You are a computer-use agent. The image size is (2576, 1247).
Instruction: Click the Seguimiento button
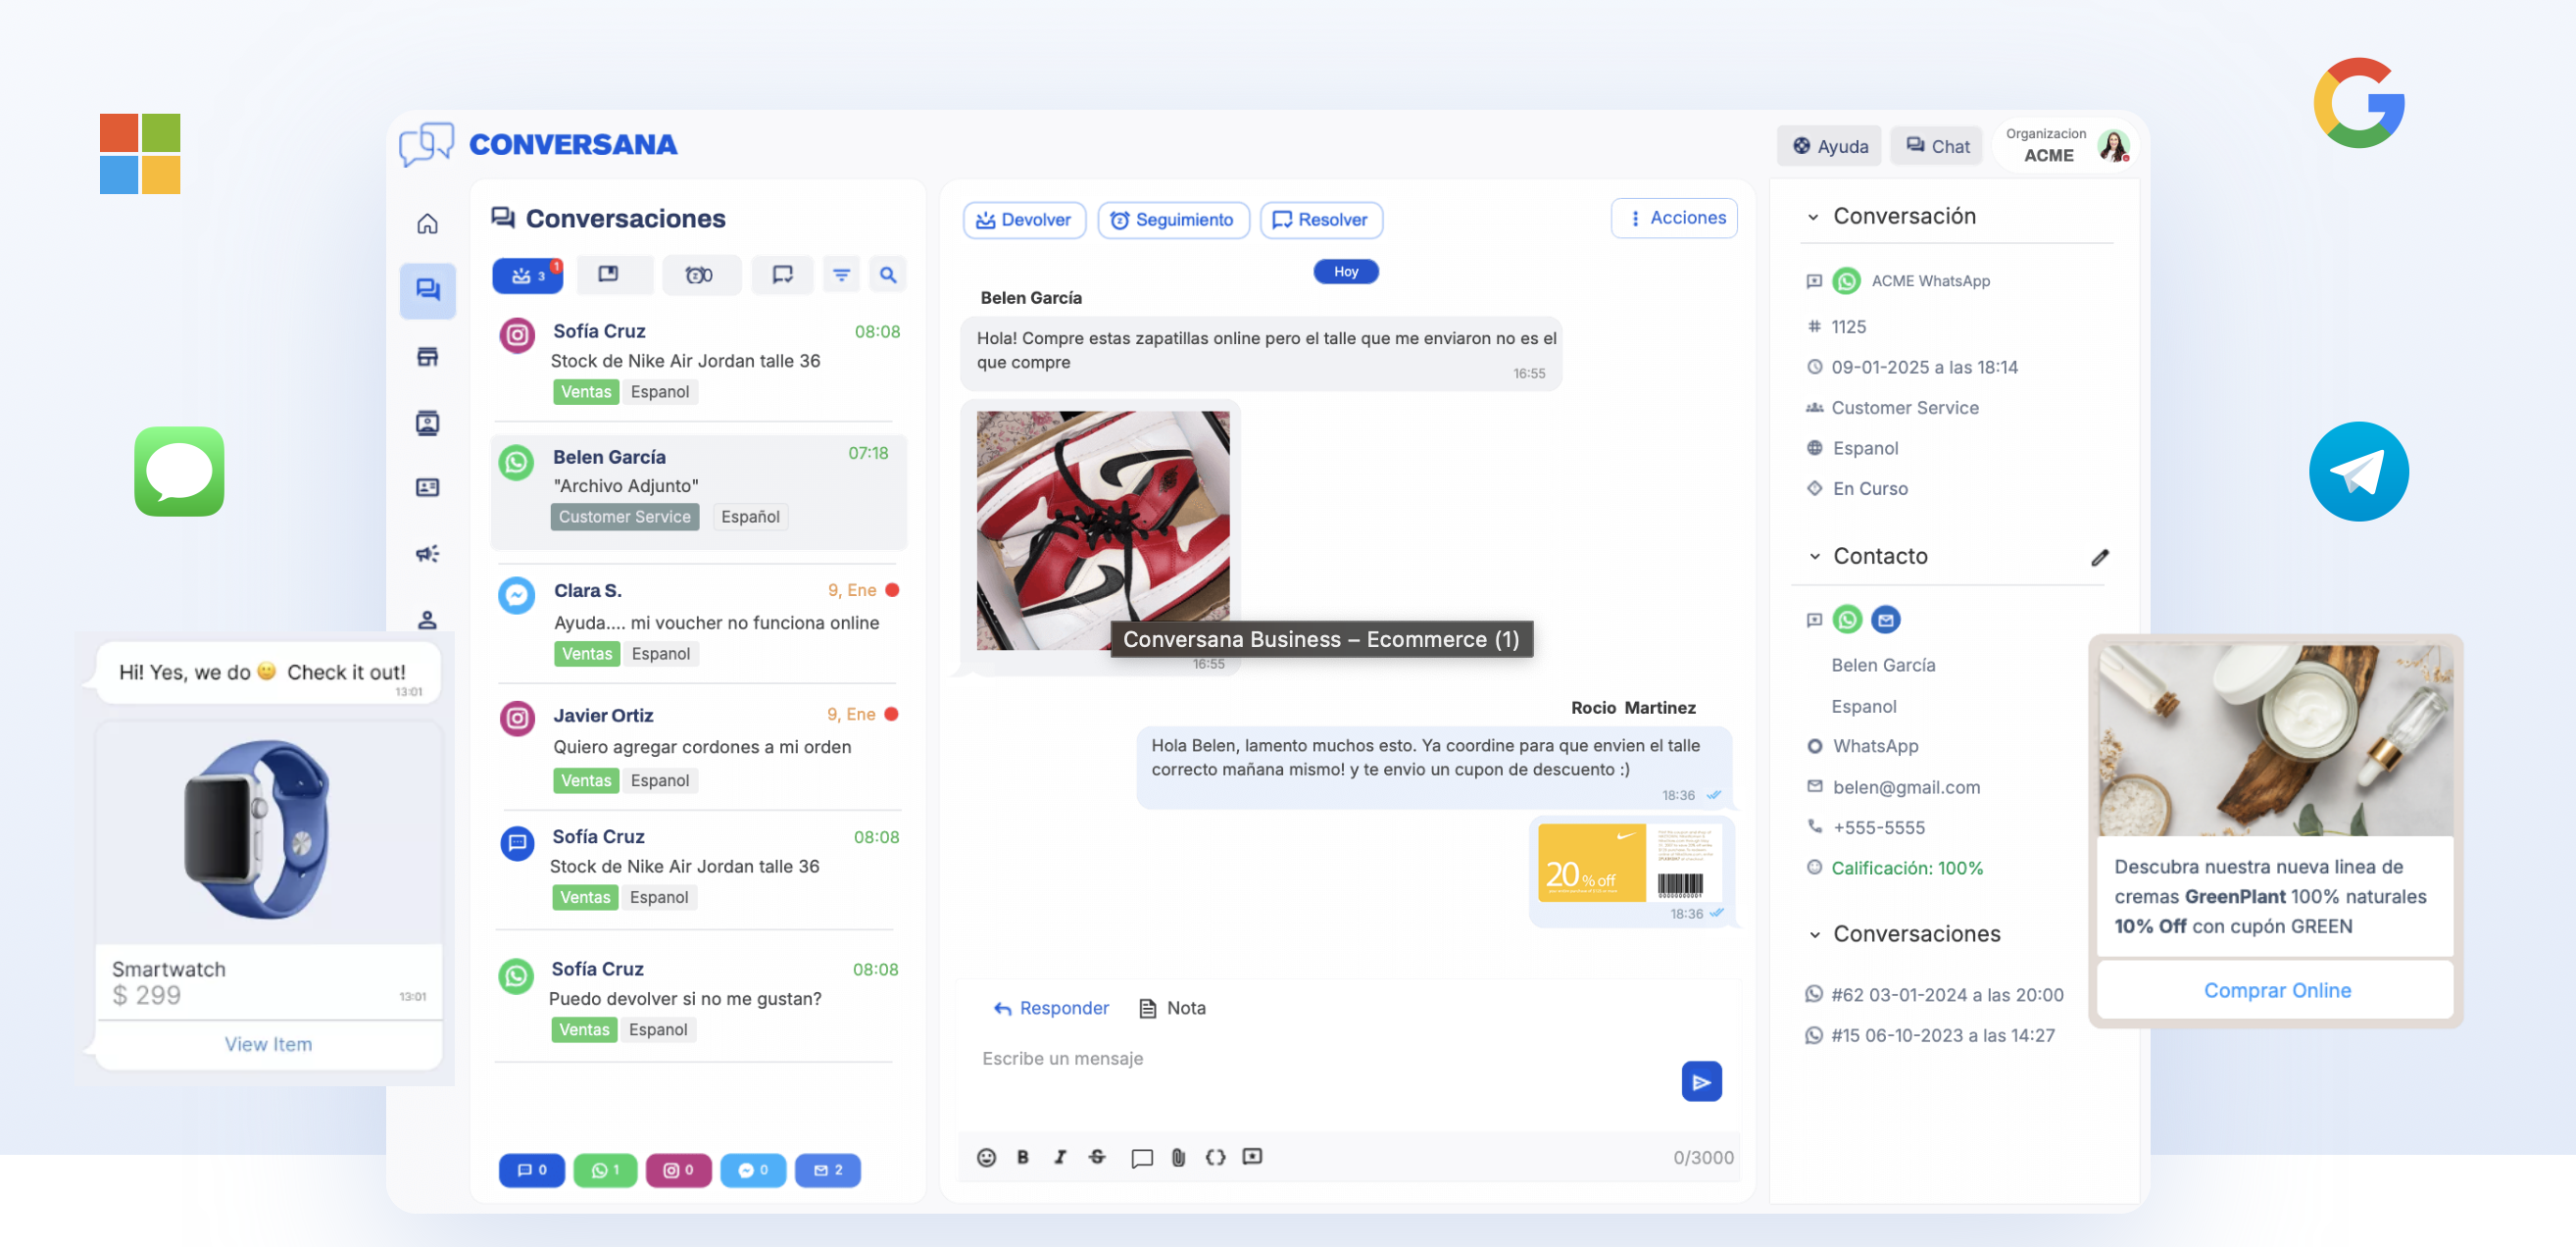(x=1174, y=220)
